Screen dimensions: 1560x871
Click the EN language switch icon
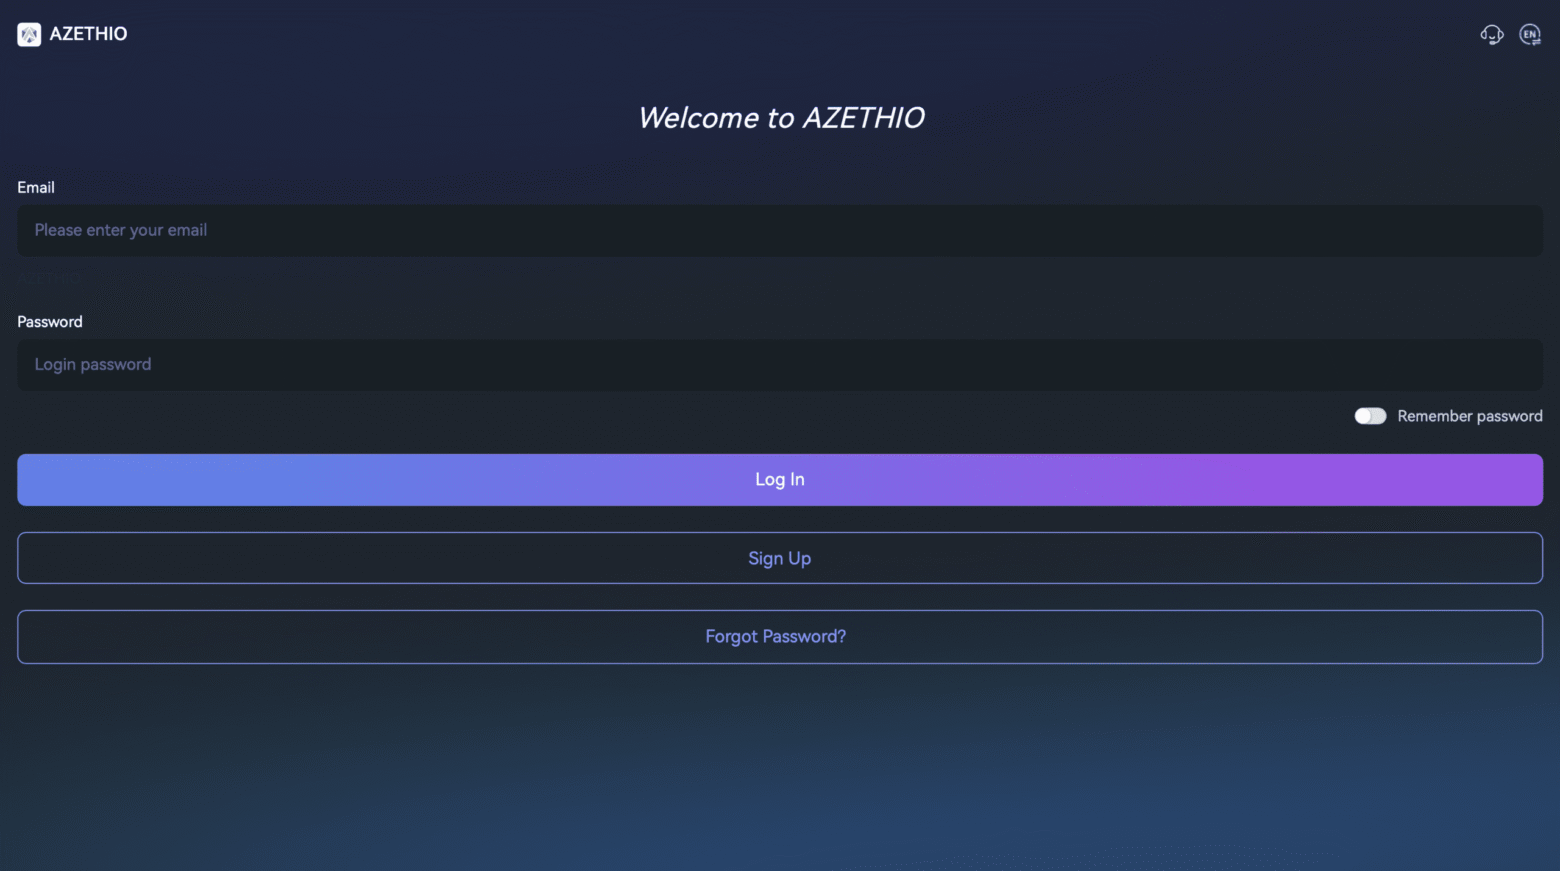(1529, 35)
